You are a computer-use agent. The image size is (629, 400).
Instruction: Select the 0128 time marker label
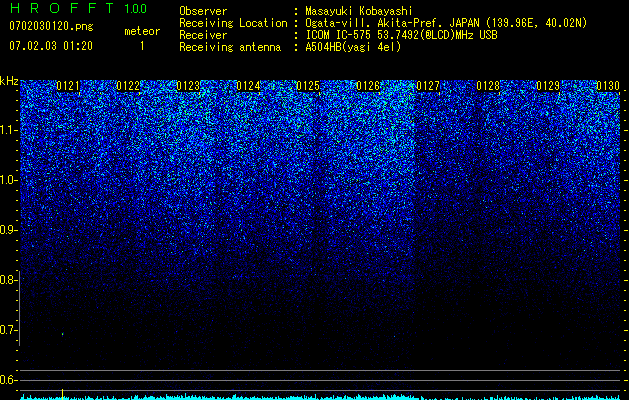click(x=488, y=86)
